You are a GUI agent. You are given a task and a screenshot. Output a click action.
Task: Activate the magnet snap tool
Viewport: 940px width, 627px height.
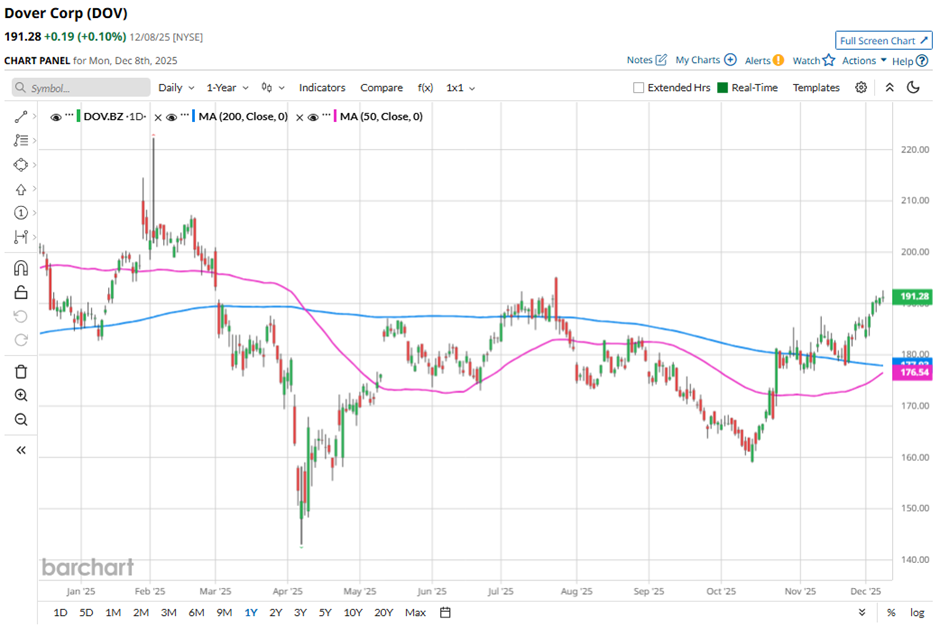pyautogui.click(x=20, y=268)
